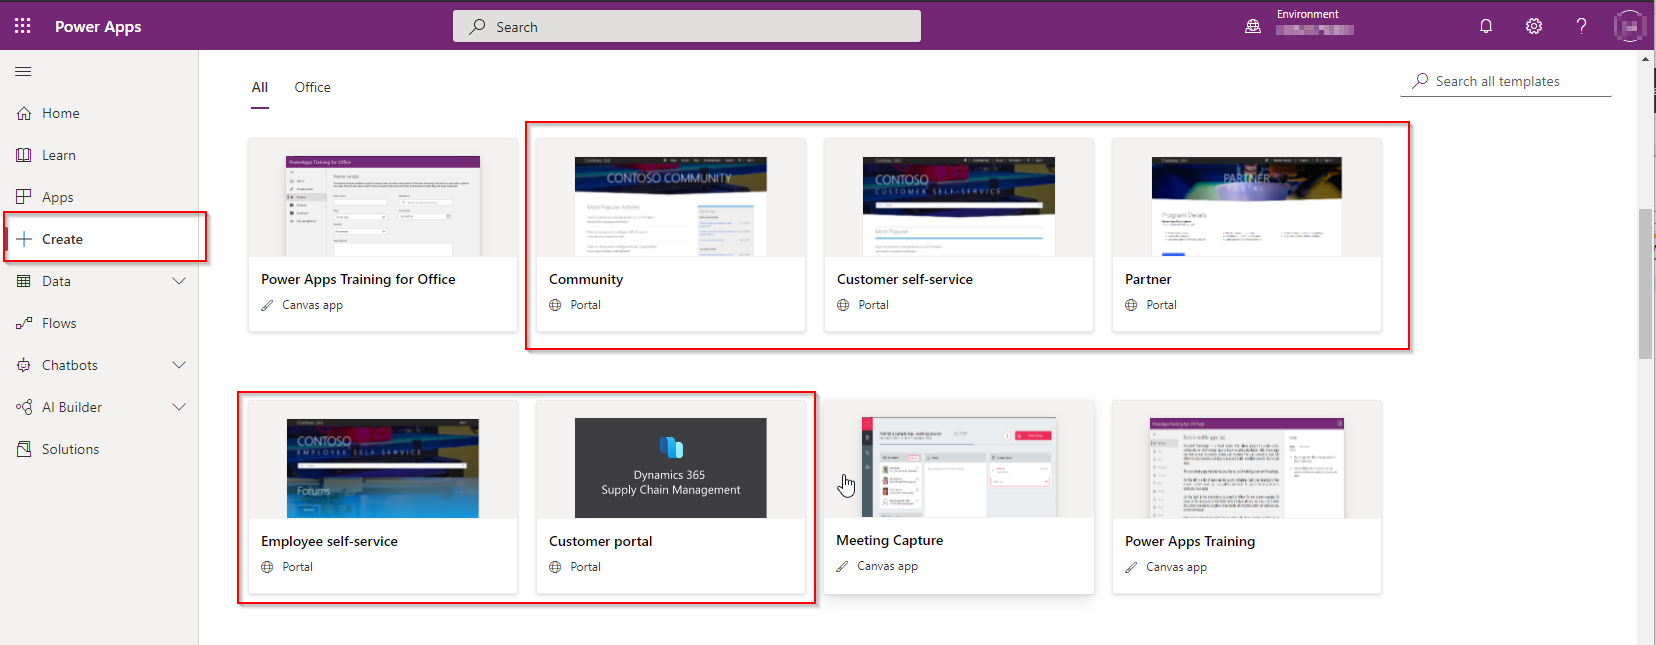Click pencil icon under Power Apps Training for Office

pyautogui.click(x=267, y=305)
